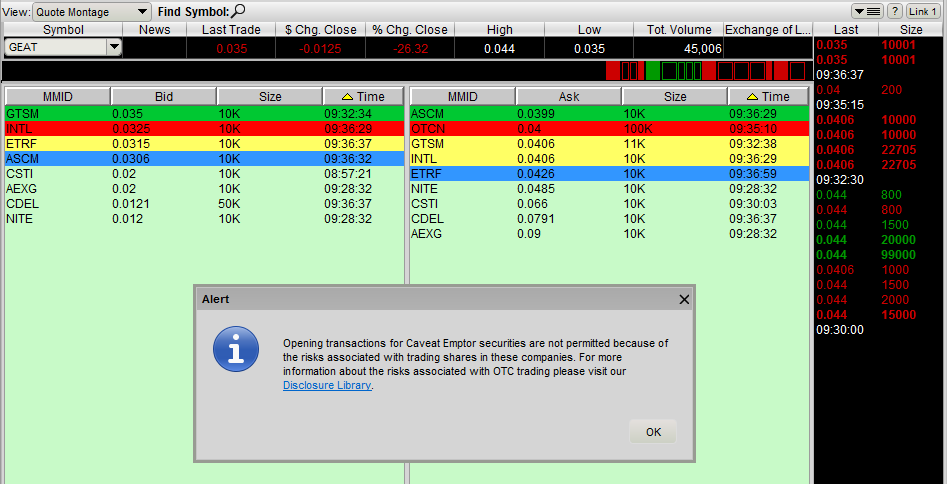Select the NITE bid row at 0.012
This screenshot has width=947, height=484.
point(204,219)
